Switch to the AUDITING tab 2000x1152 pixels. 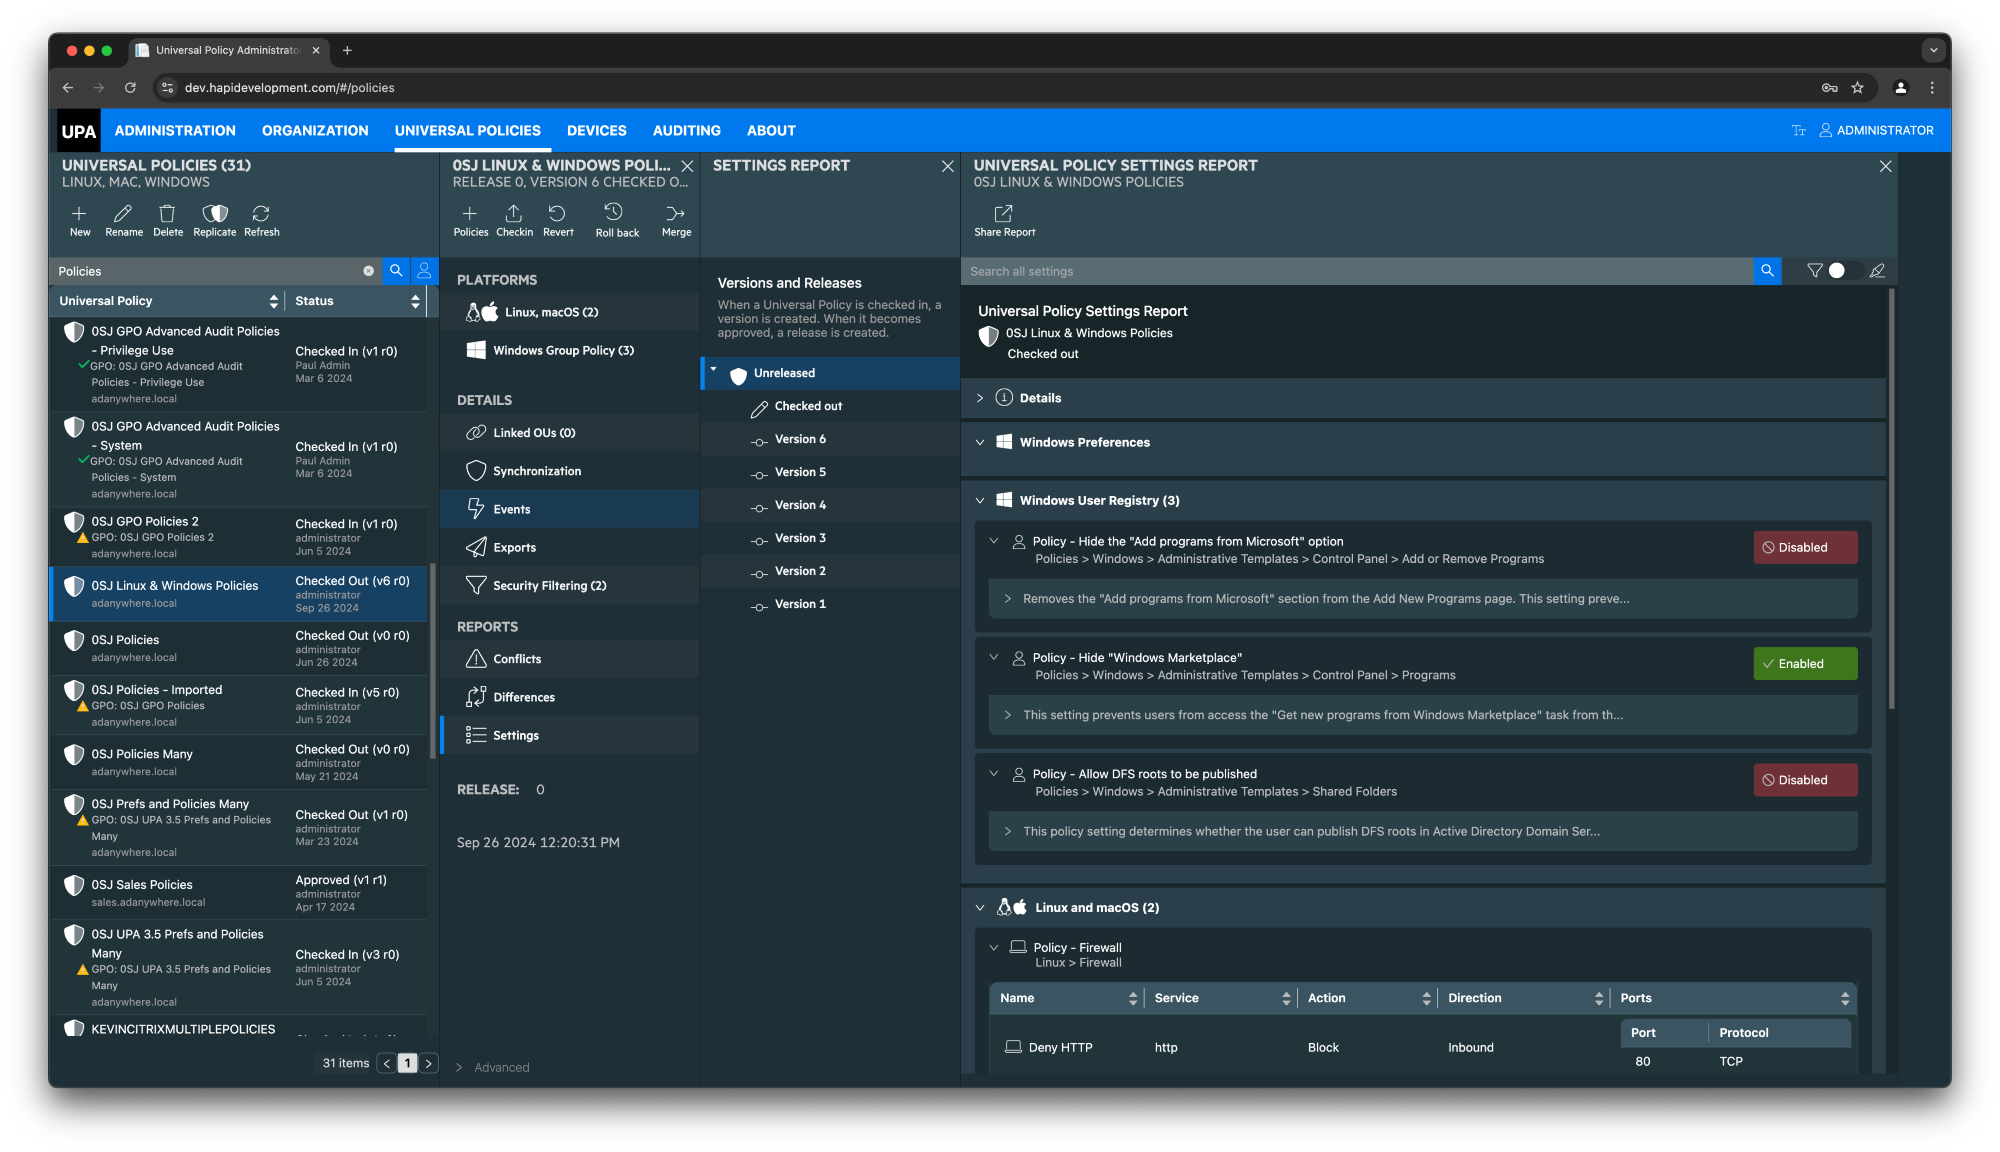coord(686,130)
